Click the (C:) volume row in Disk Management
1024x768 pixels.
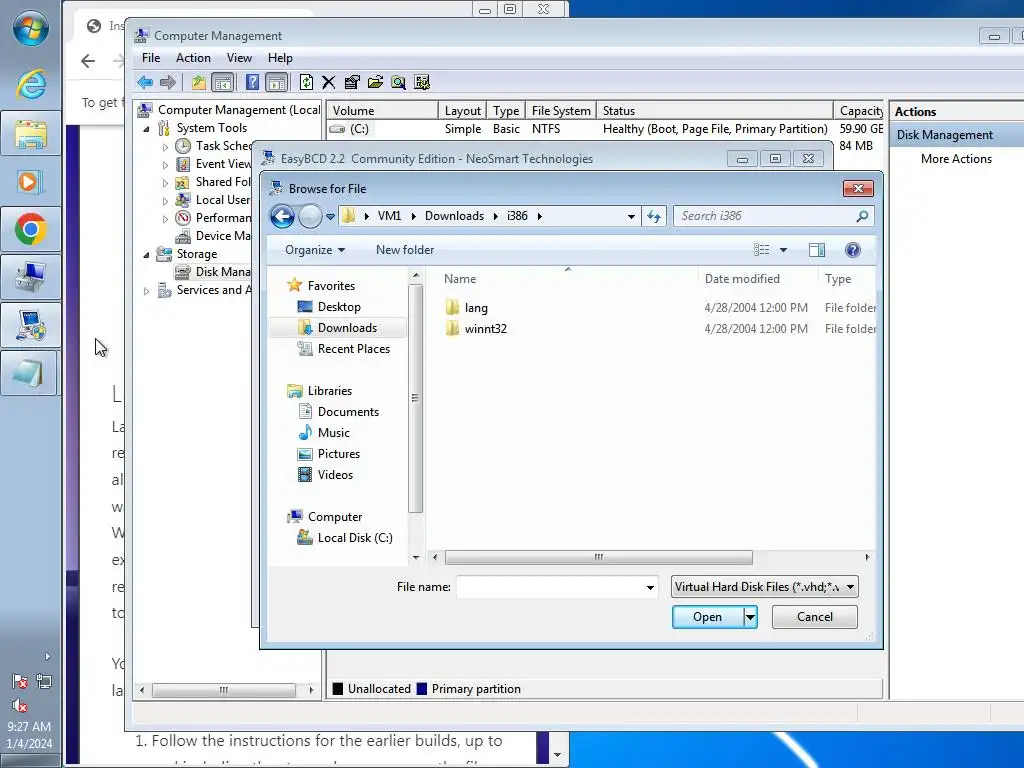(605, 129)
